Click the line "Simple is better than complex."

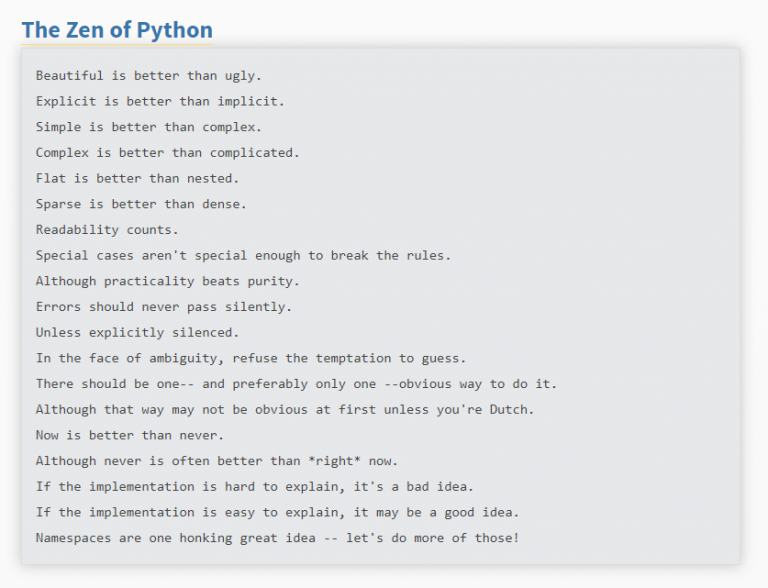[148, 127]
